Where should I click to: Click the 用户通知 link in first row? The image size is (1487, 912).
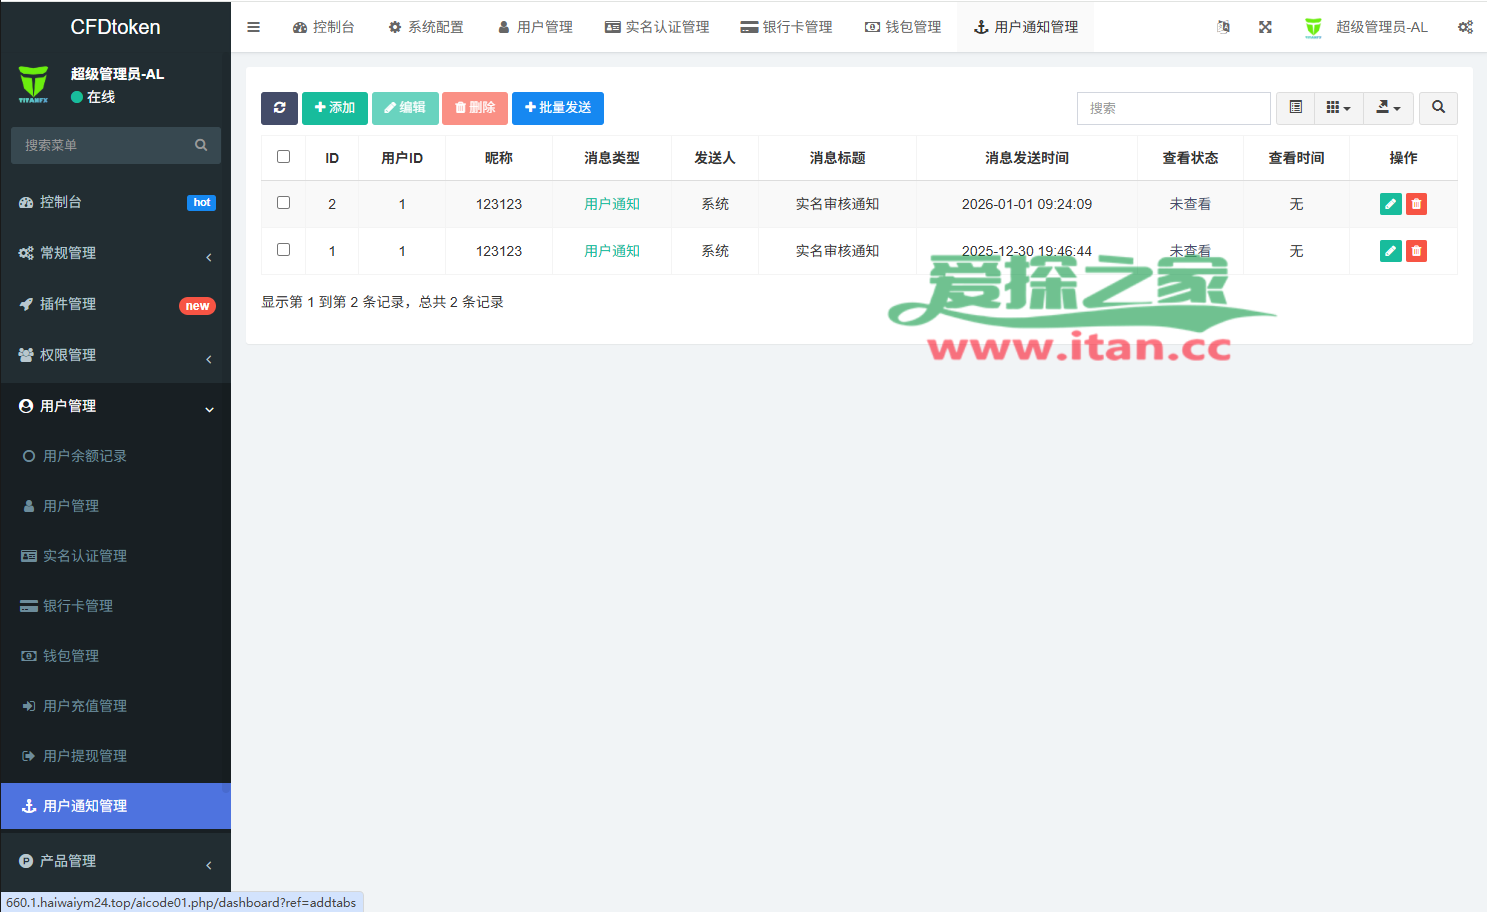(x=612, y=204)
